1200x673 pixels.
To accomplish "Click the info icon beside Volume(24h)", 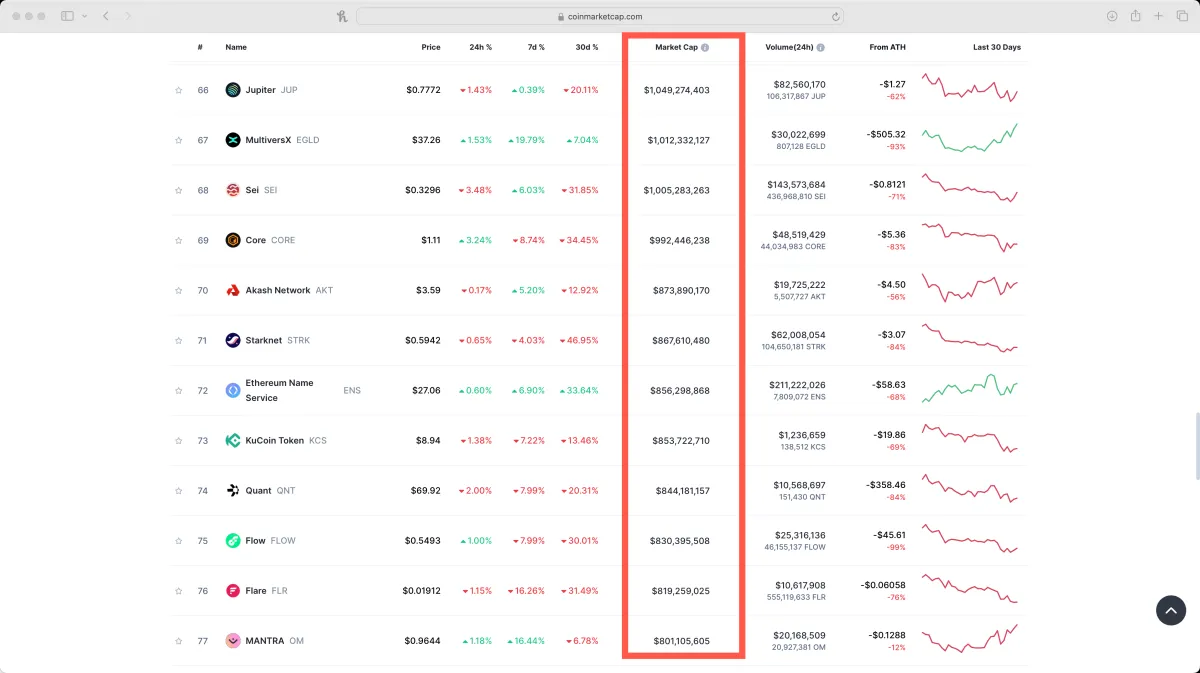I will tap(821, 47).
